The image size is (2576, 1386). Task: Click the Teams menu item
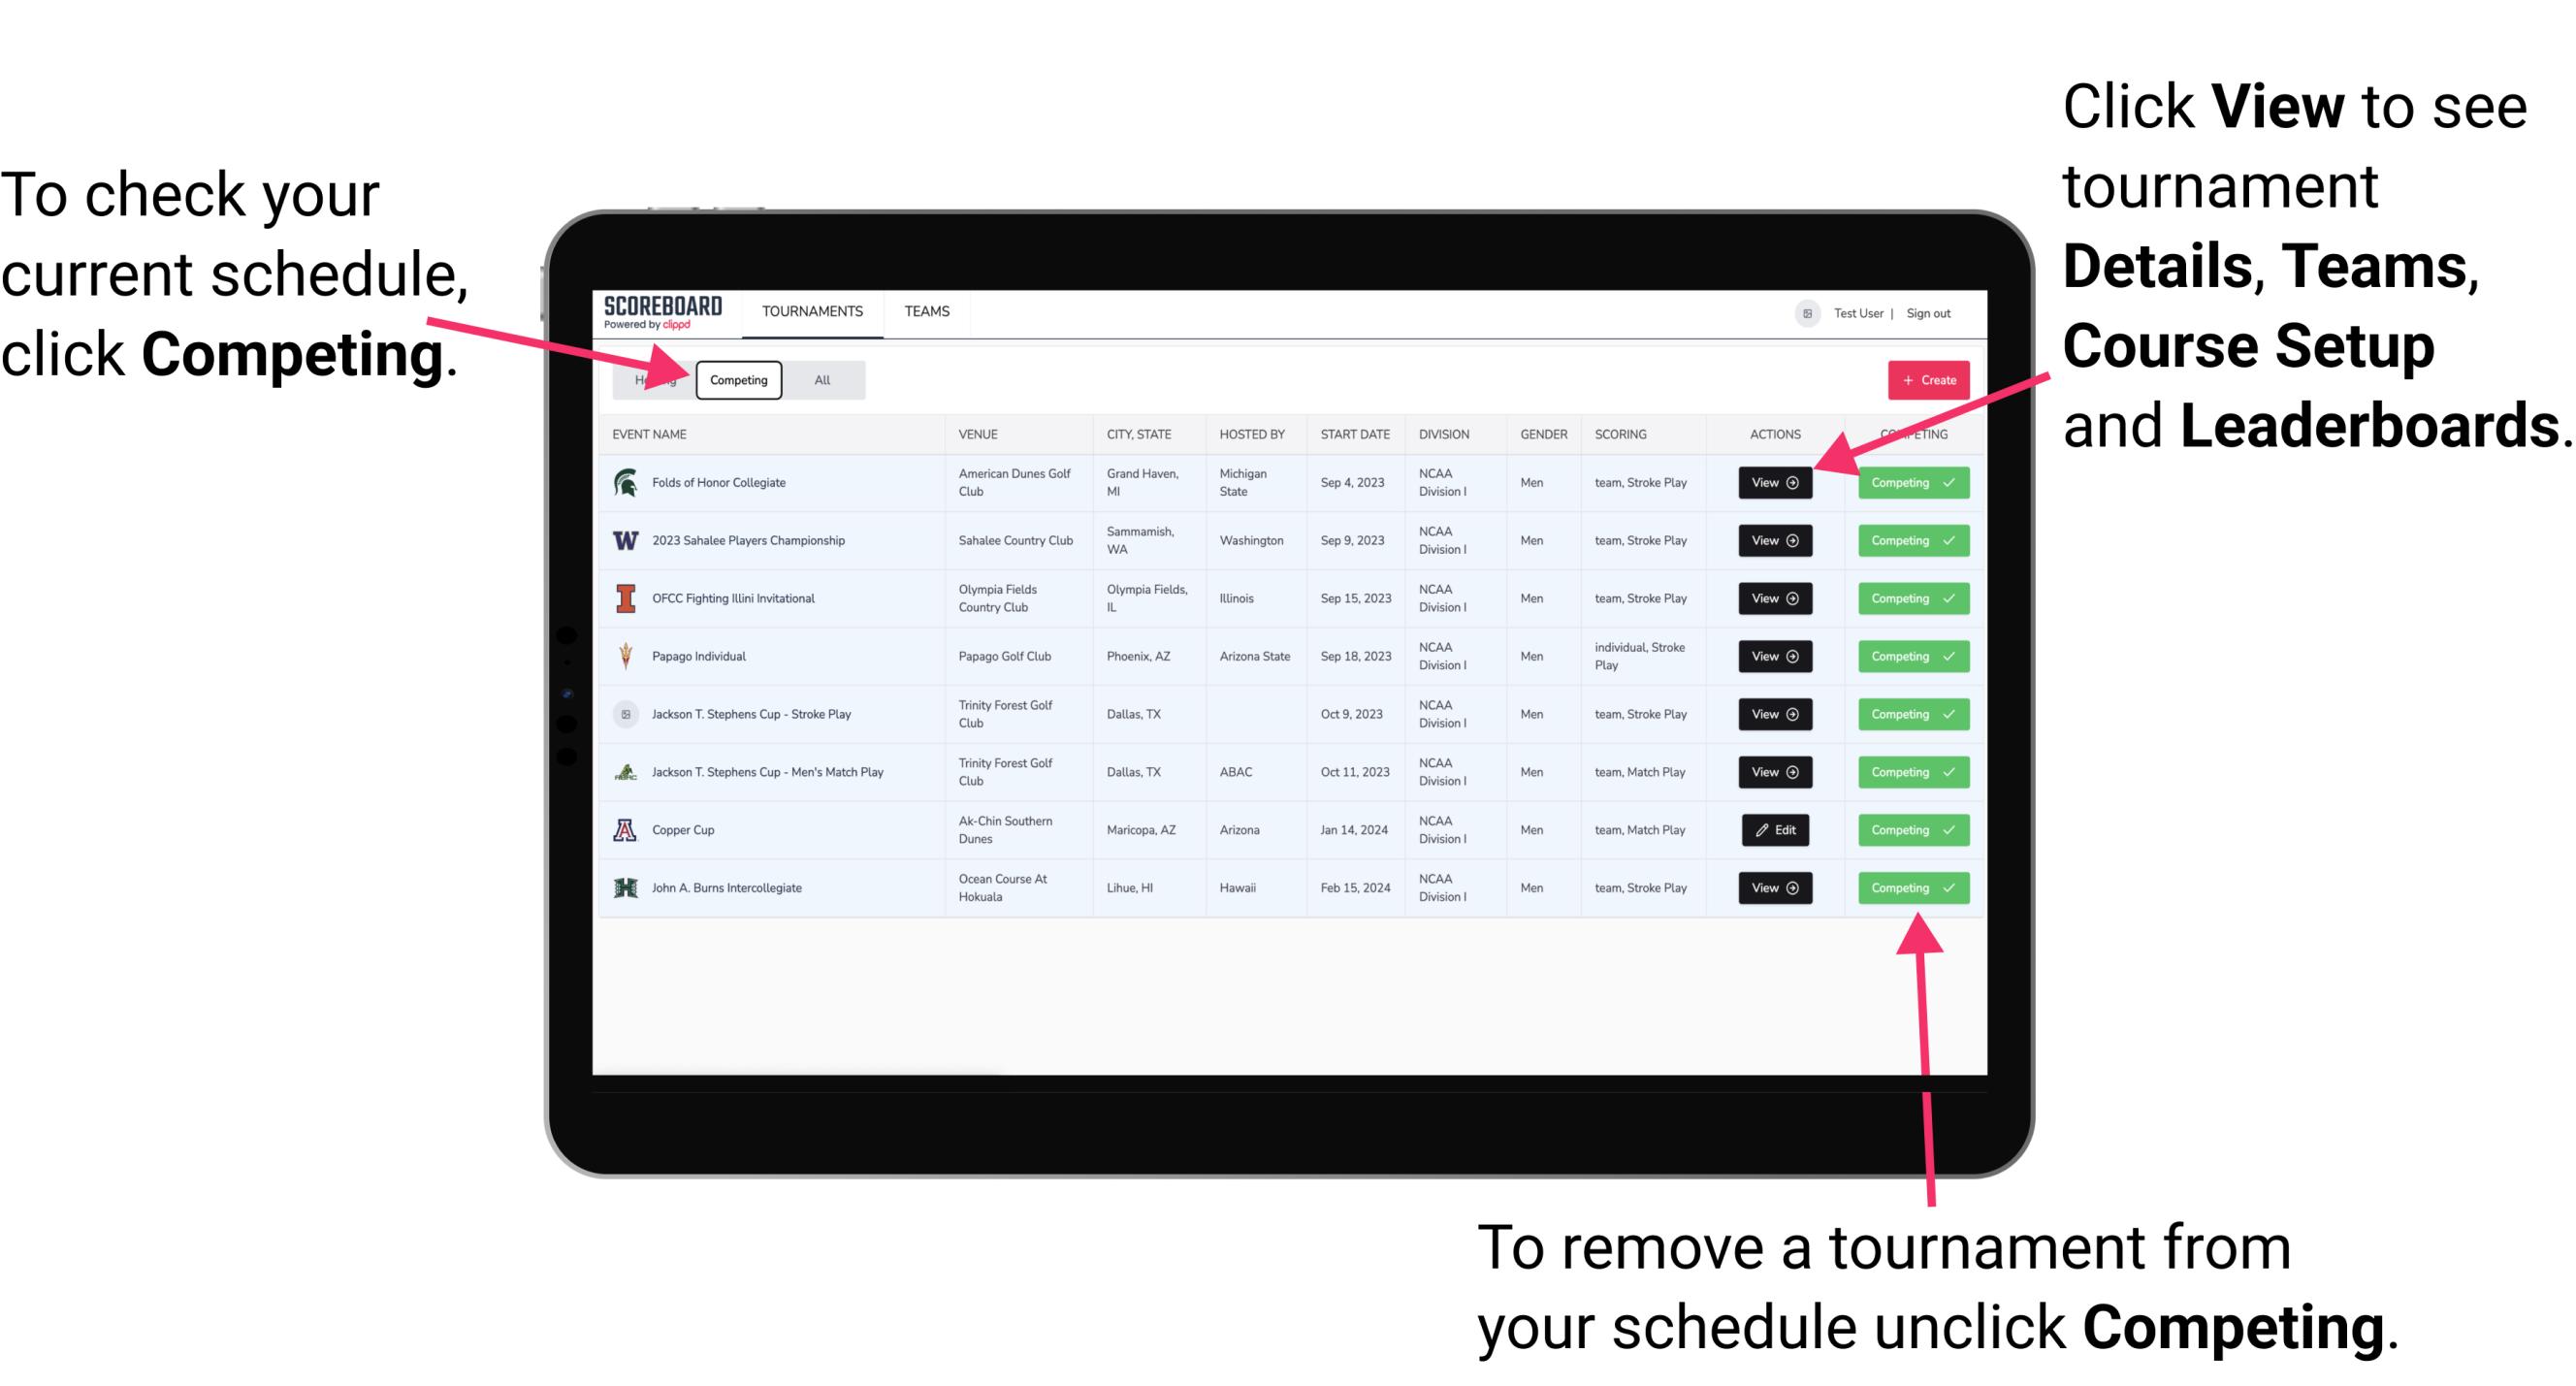[x=930, y=312]
